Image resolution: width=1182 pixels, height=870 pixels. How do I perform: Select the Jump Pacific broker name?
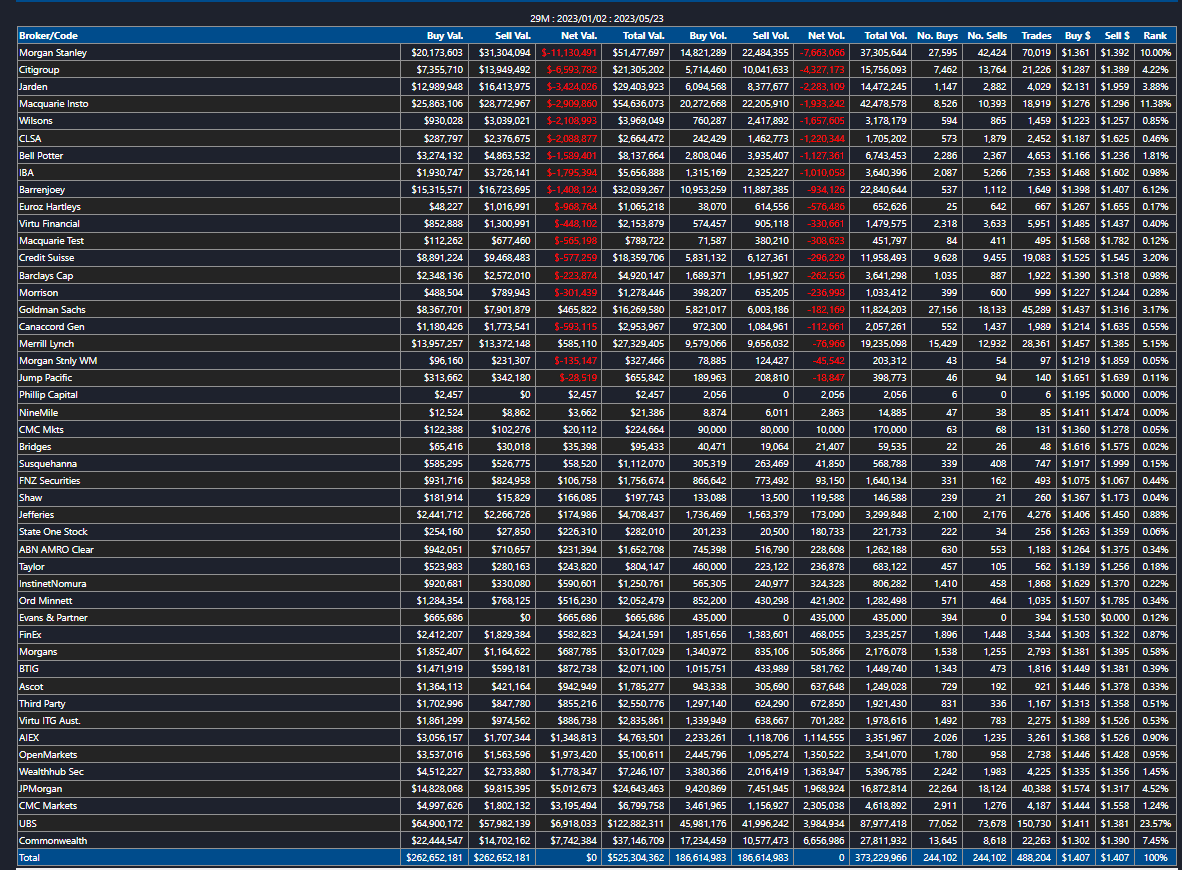pyautogui.click(x=45, y=378)
